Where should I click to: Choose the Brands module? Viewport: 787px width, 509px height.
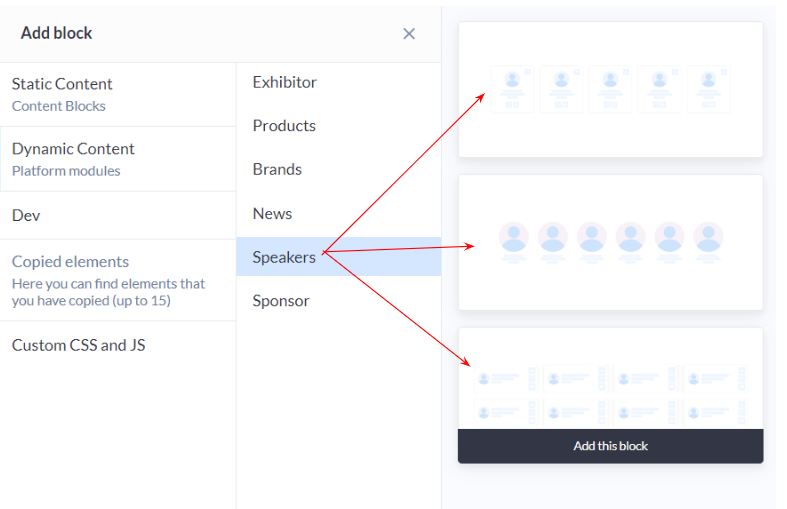[338, 169]
